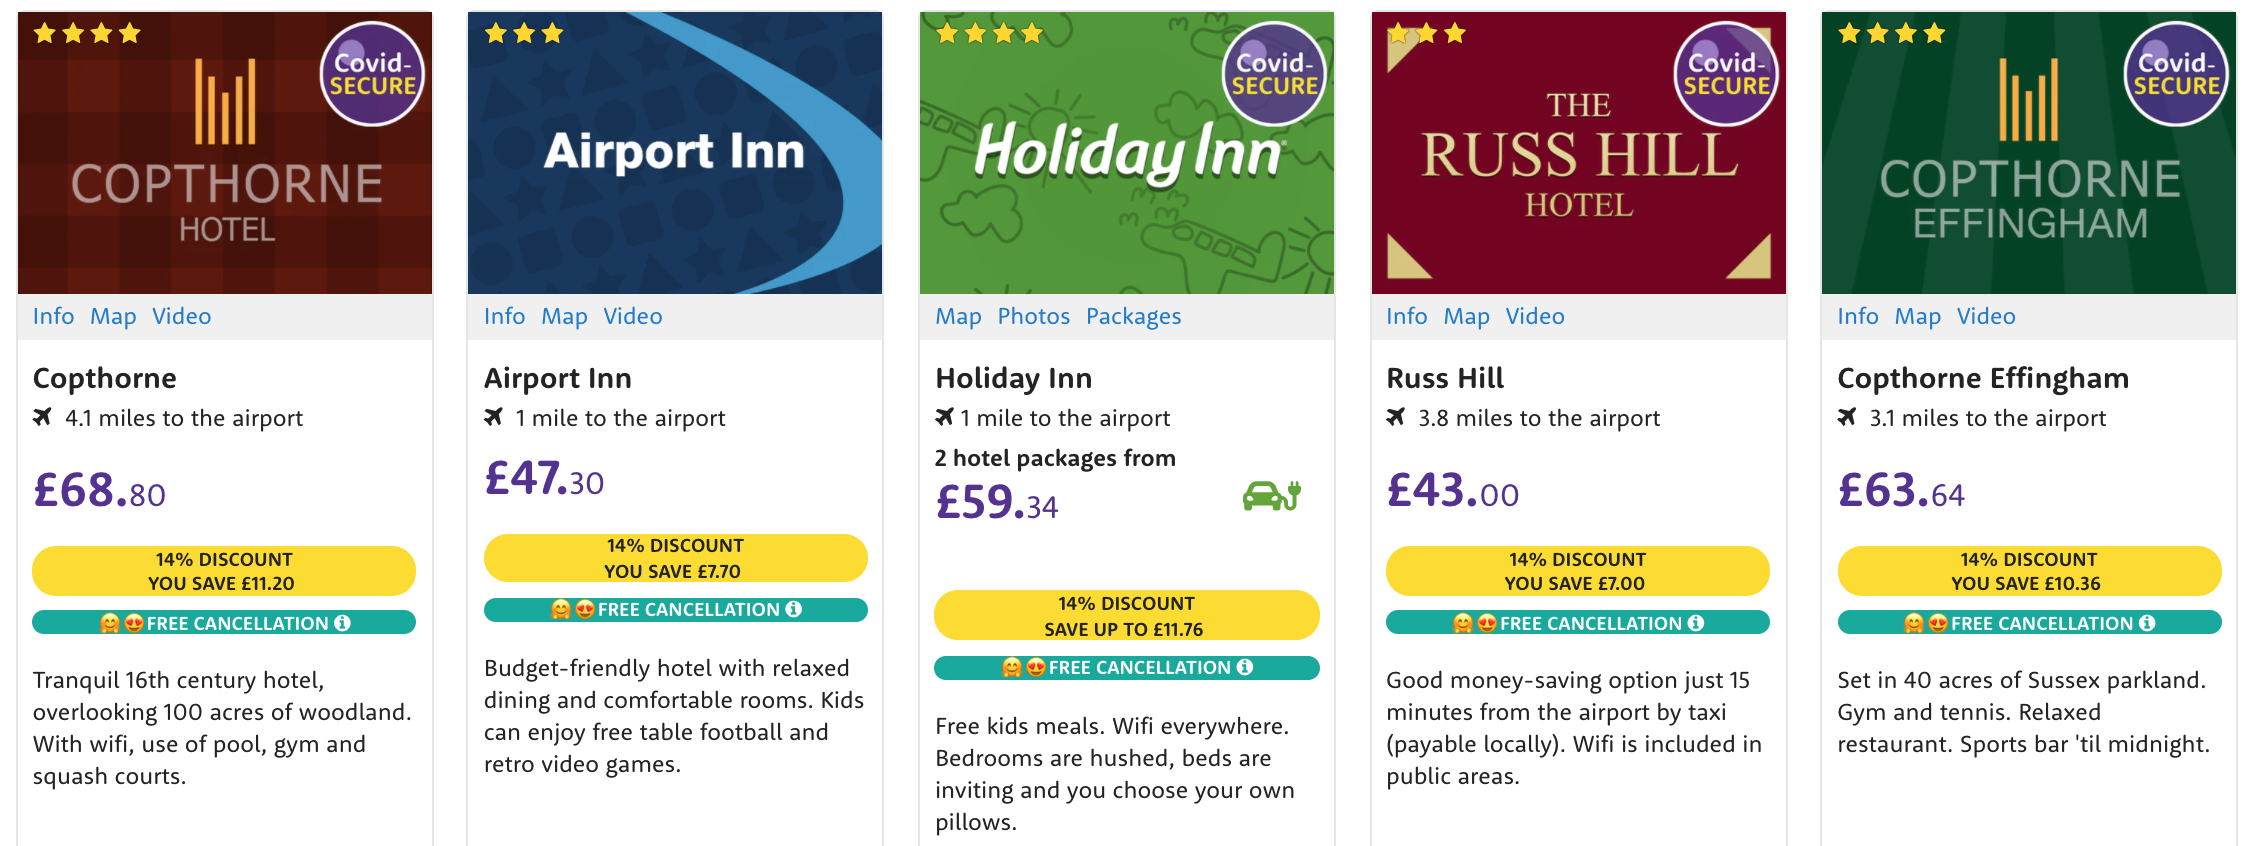Click info icon on Copthorne Effingham free cancellation
Screen dimensions: 2254x846
coord(2147,623)
